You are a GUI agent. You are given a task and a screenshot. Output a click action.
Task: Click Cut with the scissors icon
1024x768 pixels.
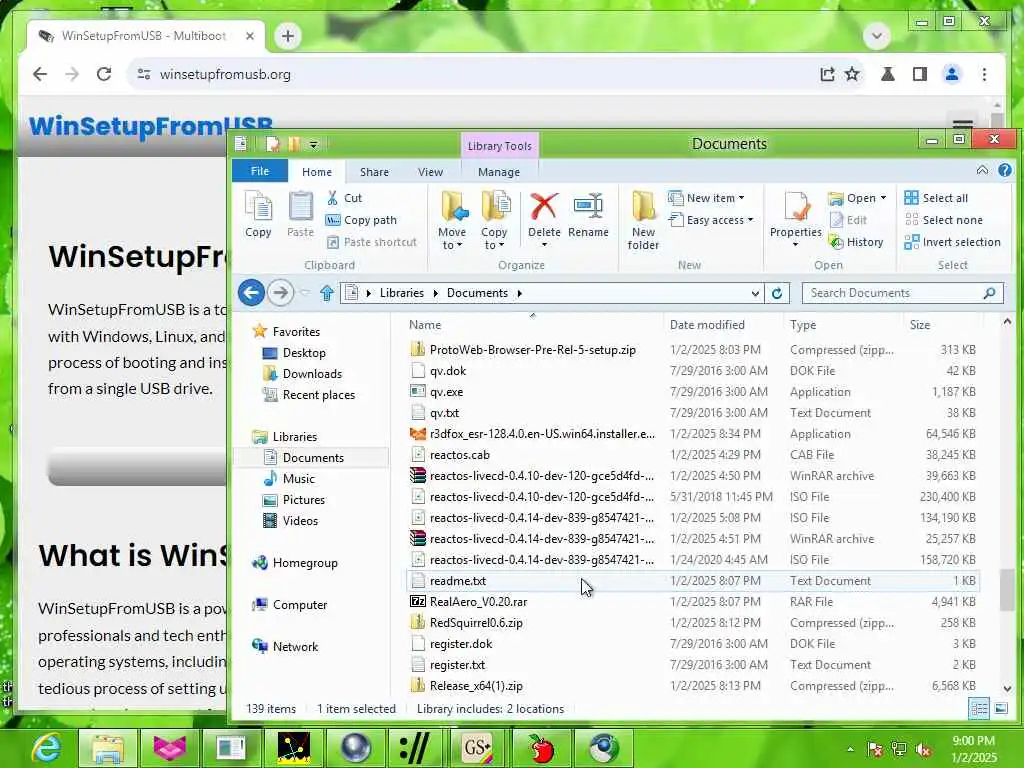point(344,198)
